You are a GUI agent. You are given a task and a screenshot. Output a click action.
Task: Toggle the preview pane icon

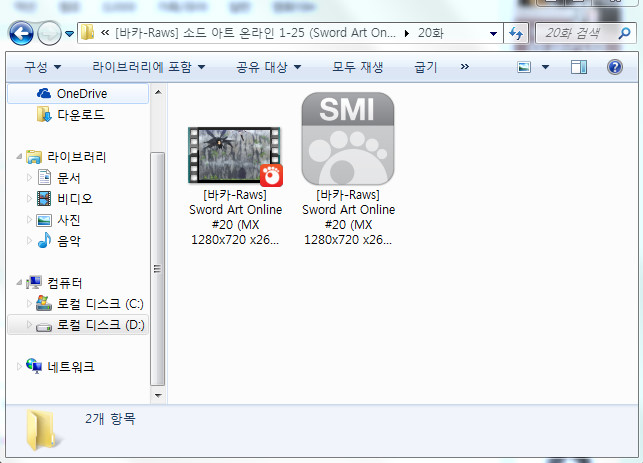579,67
